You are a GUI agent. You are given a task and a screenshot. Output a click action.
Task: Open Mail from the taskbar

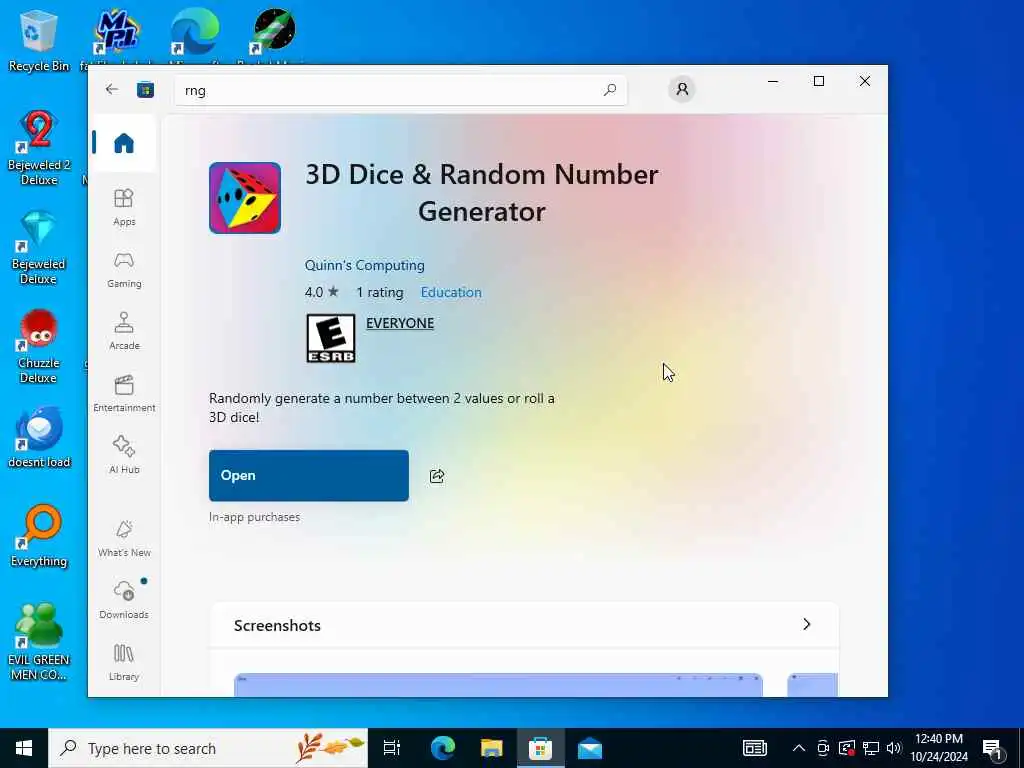[590, 748]
